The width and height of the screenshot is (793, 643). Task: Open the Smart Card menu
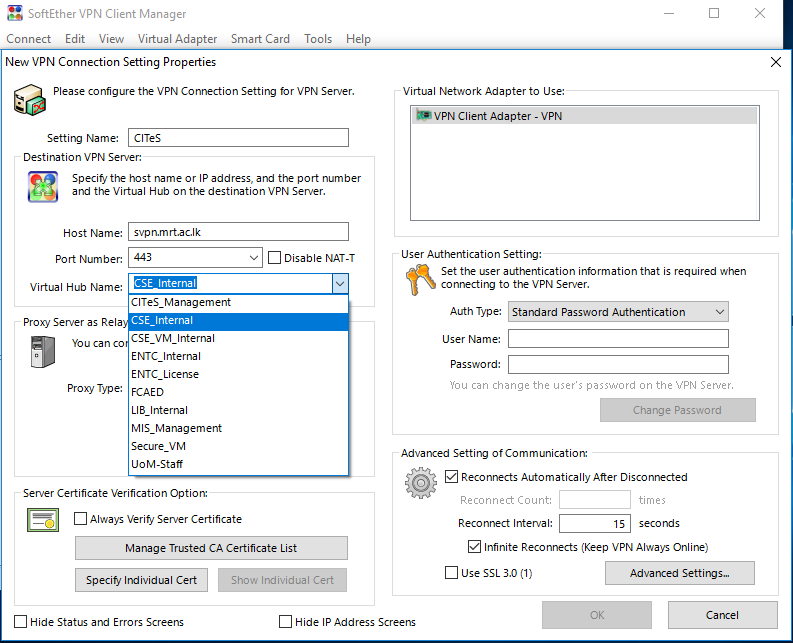(x=260, y=39)
